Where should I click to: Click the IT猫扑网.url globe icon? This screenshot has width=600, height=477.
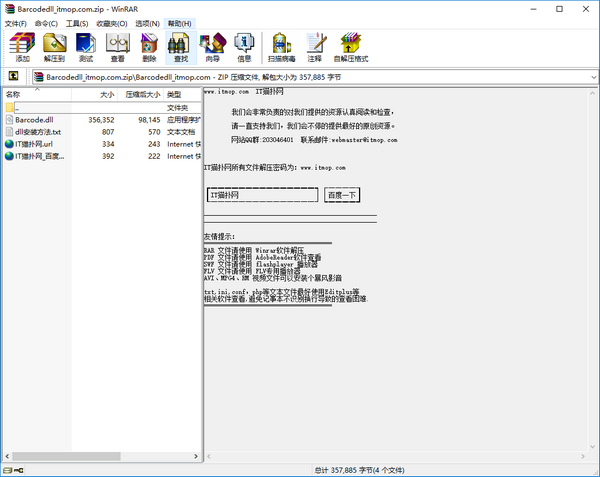pos(10,144)
